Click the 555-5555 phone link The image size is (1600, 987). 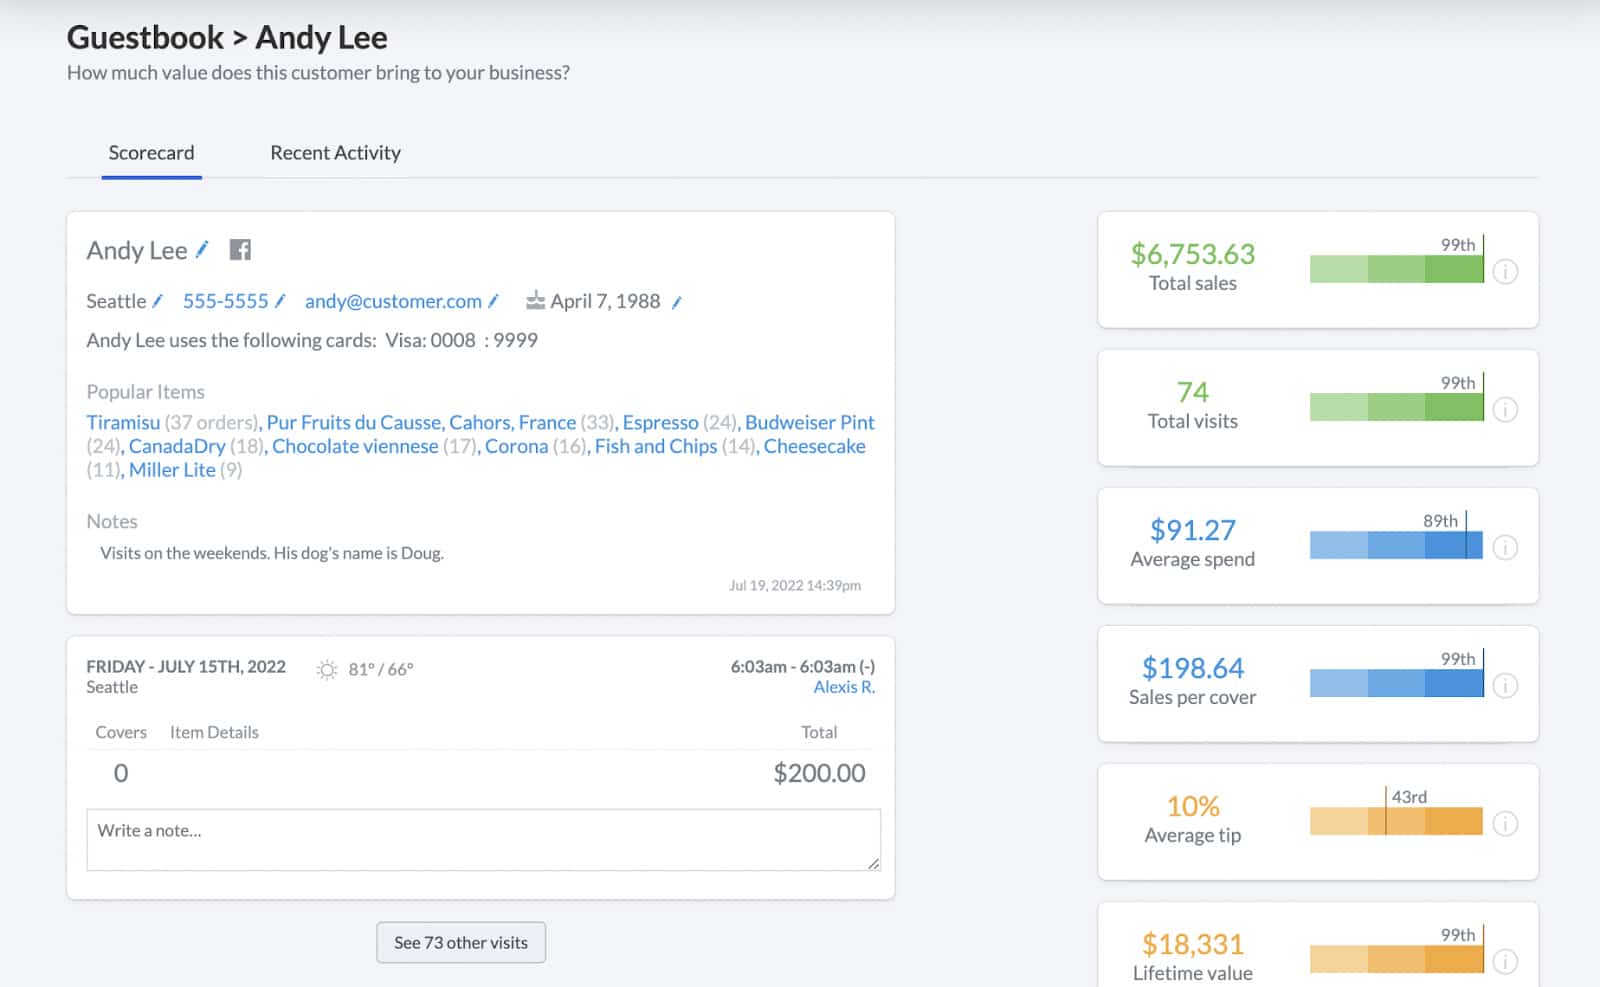225,301
